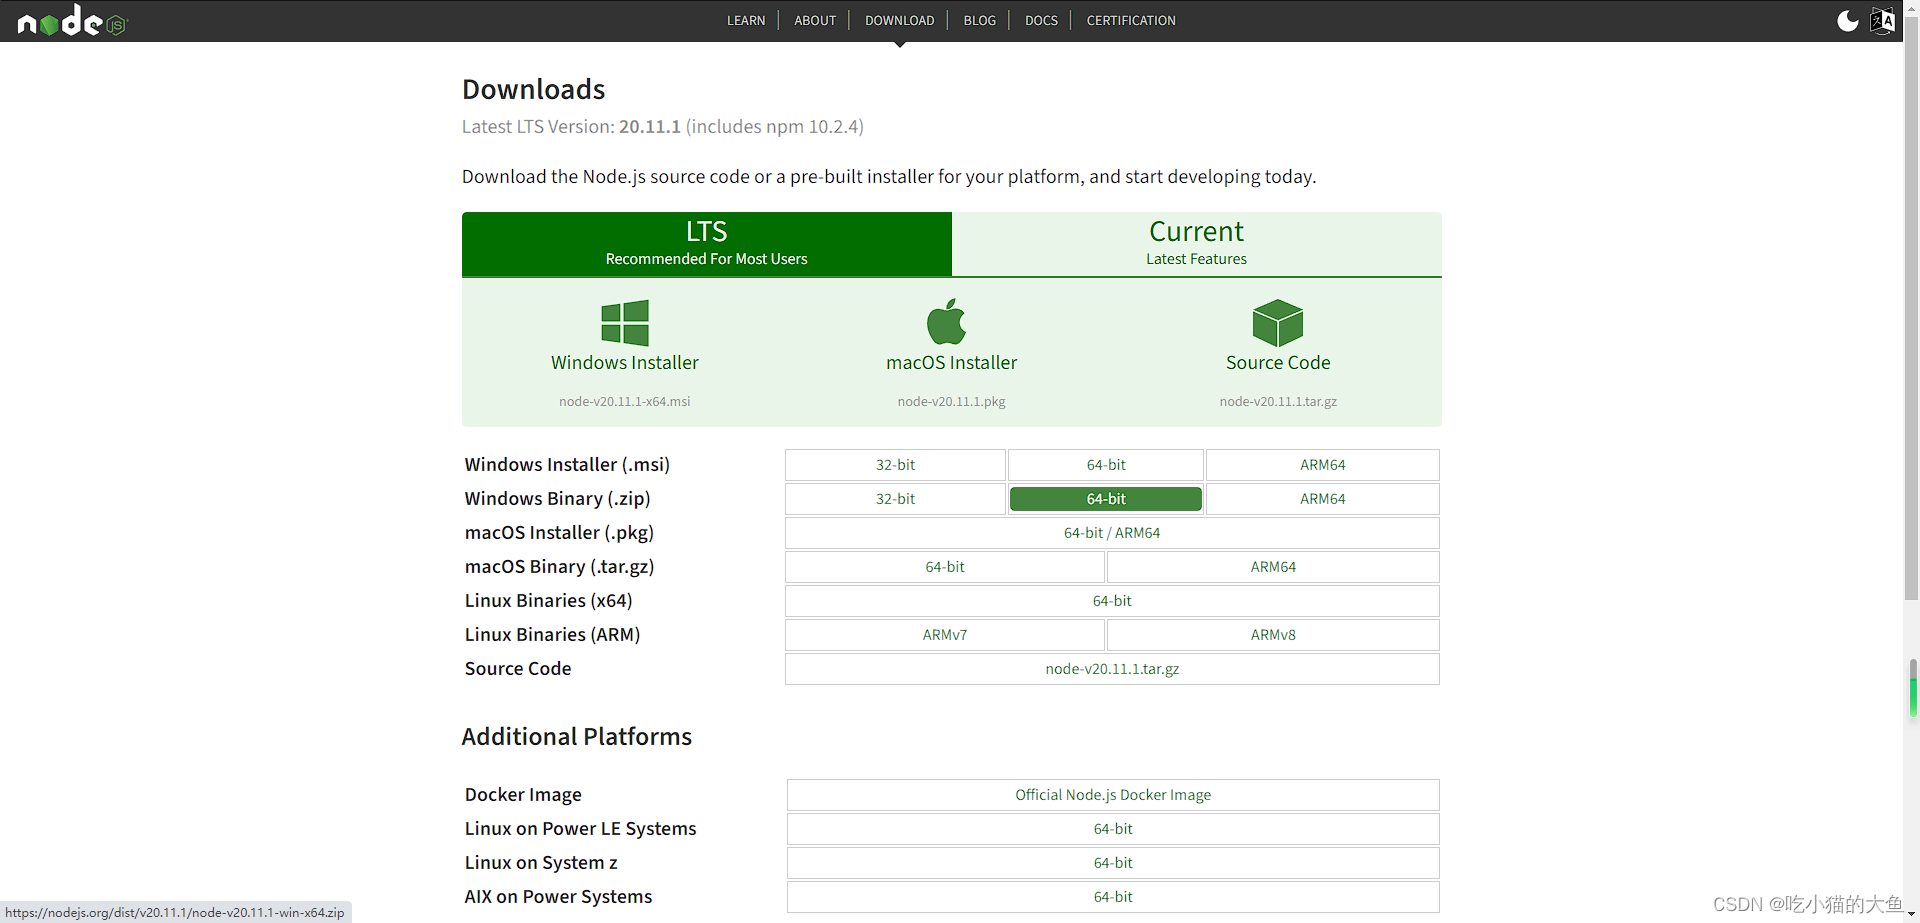Click the page vertical scrollbar thumb

point(1911,310)
